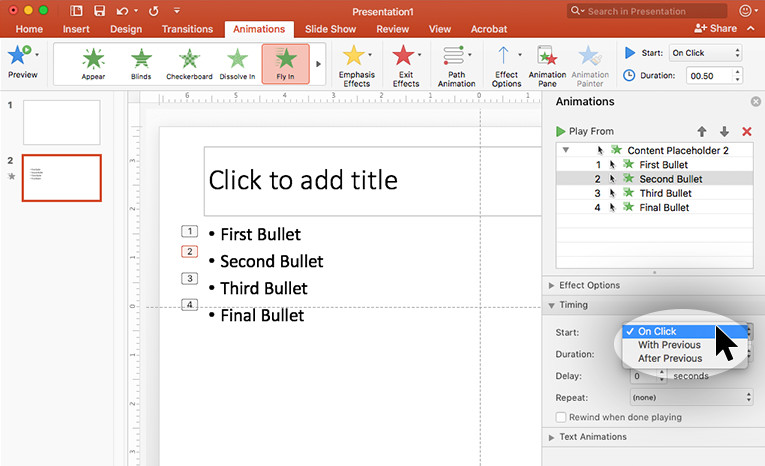This screenshot has height=466, width=765.
Task: Click Play From in Animations pane
Action: [x=585, y=131]
